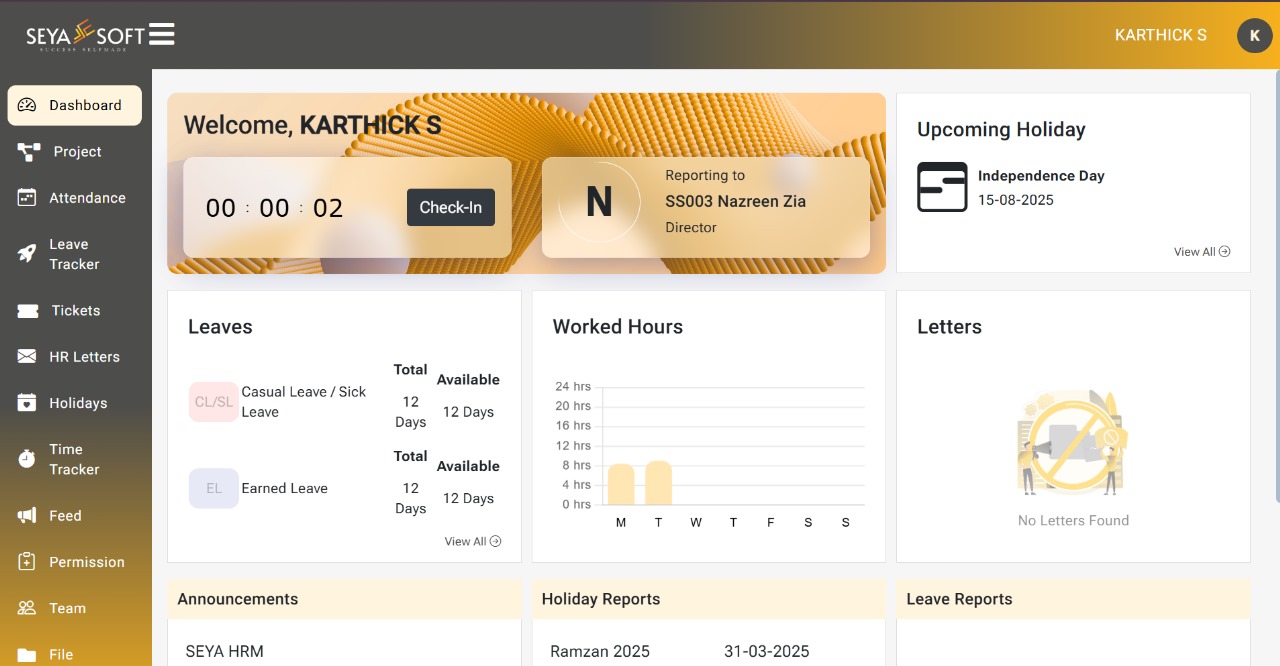
Task: Click the Team people icon
Action: coord(27,608)
